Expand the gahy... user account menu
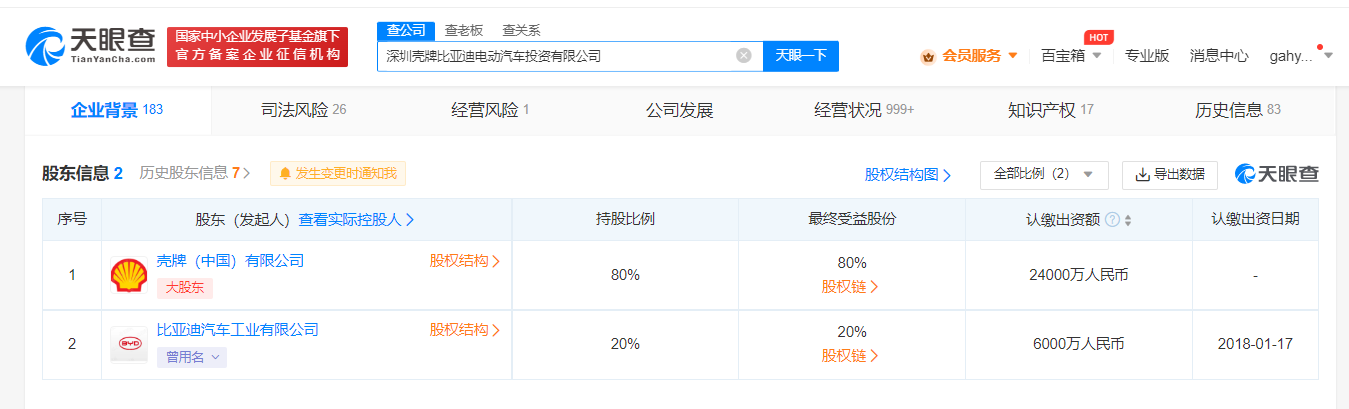 pyautogui.click(x=1301, y=56)
